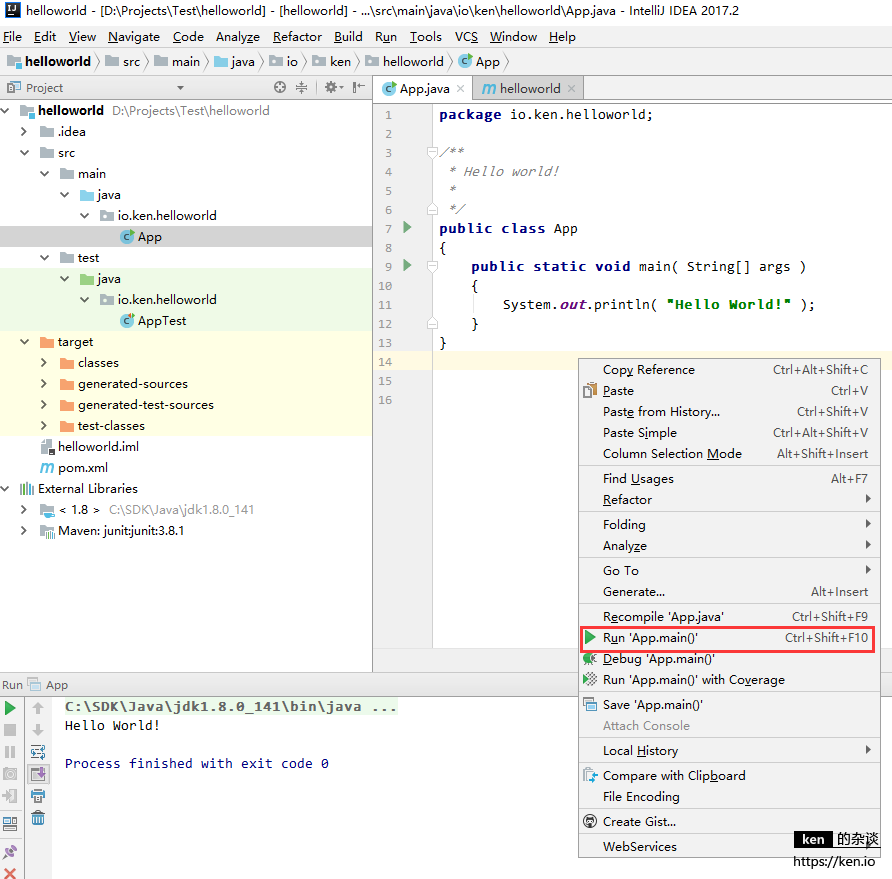Viewport: 892px width, 879px height.
Task: Choose Run 'App.main()' with Coverage
Action: click(x=729, y=680)
